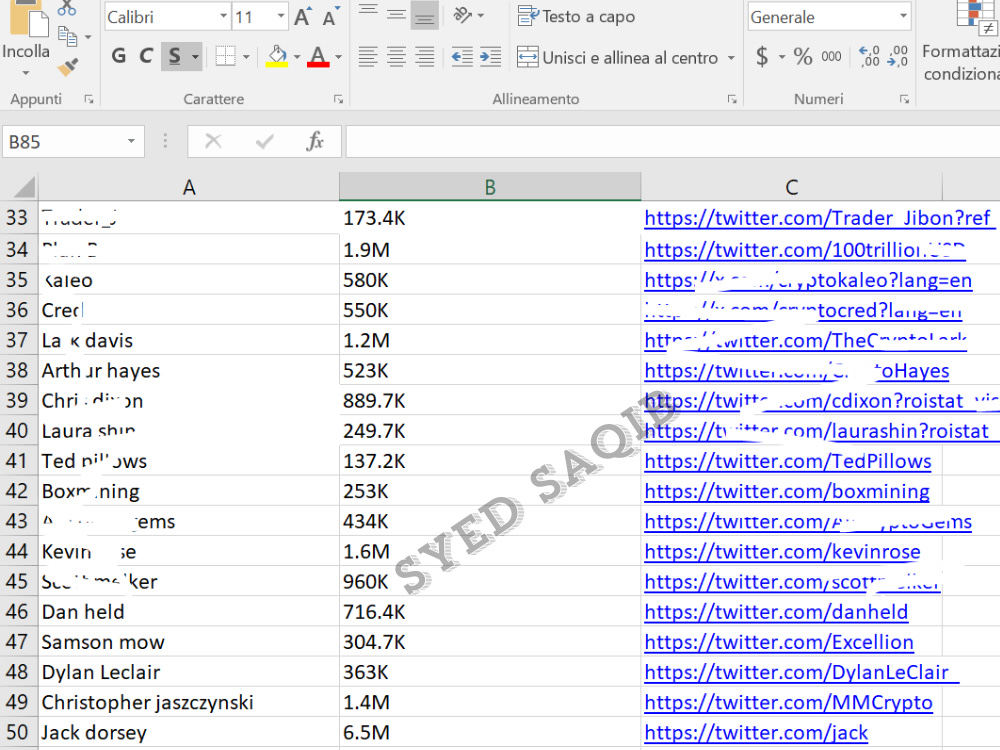This screenshot has height=750, width=1000.
Task: Increase decimal places
Action: (x=869, y=57)
